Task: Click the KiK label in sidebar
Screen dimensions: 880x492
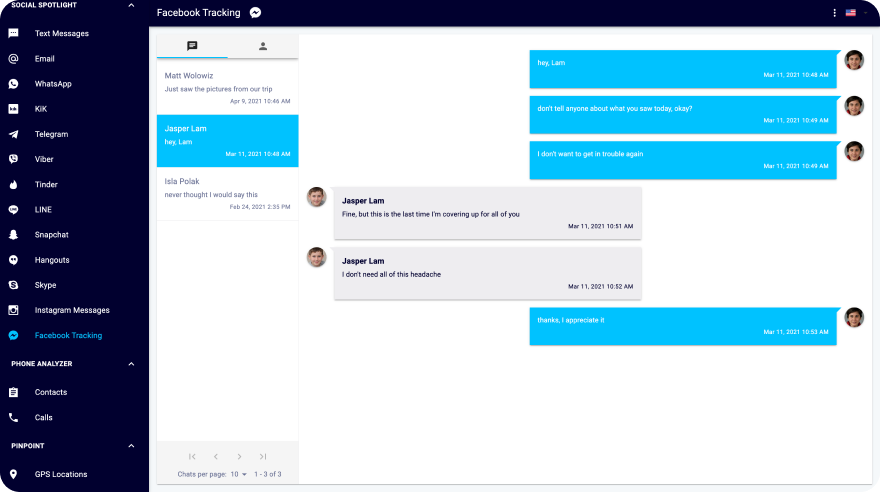Action: tap(41, 109)
